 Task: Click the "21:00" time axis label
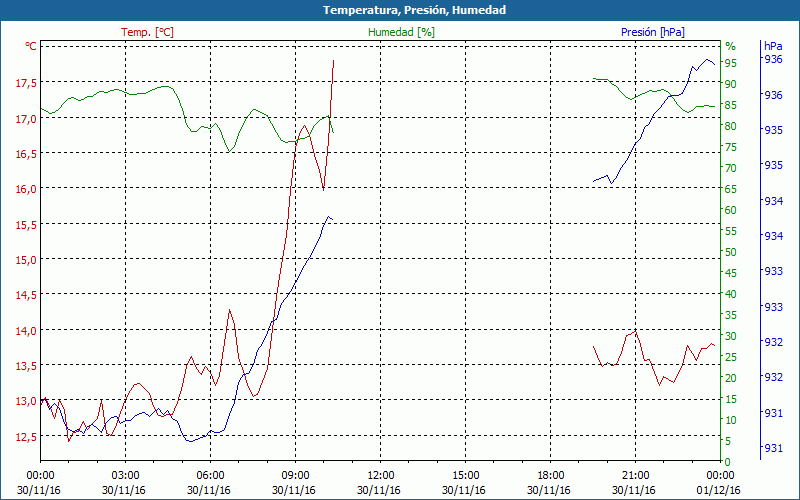click(x=636, y=476)
